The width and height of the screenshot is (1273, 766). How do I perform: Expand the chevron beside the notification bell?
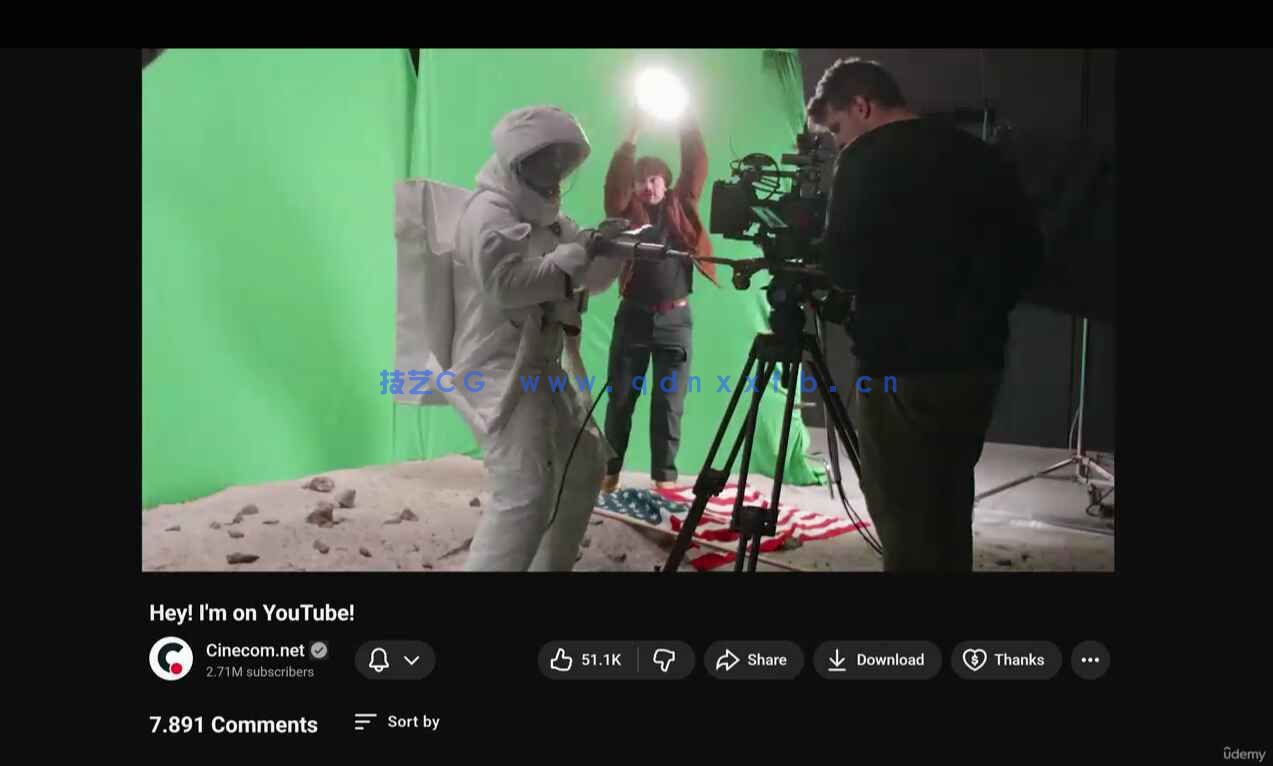click(x=411, y=660)
